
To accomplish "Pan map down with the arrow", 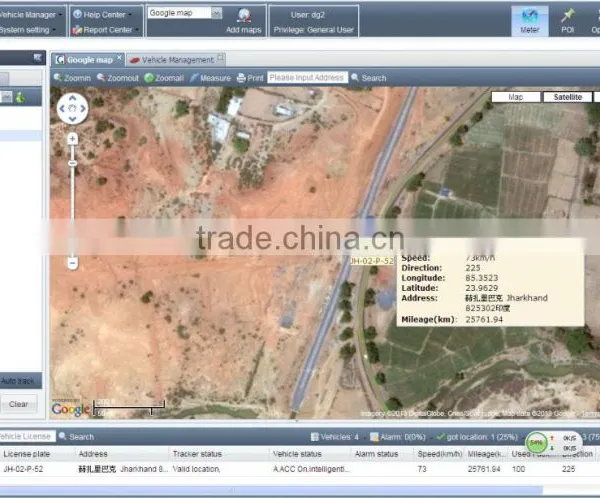I will coord(72,119).
